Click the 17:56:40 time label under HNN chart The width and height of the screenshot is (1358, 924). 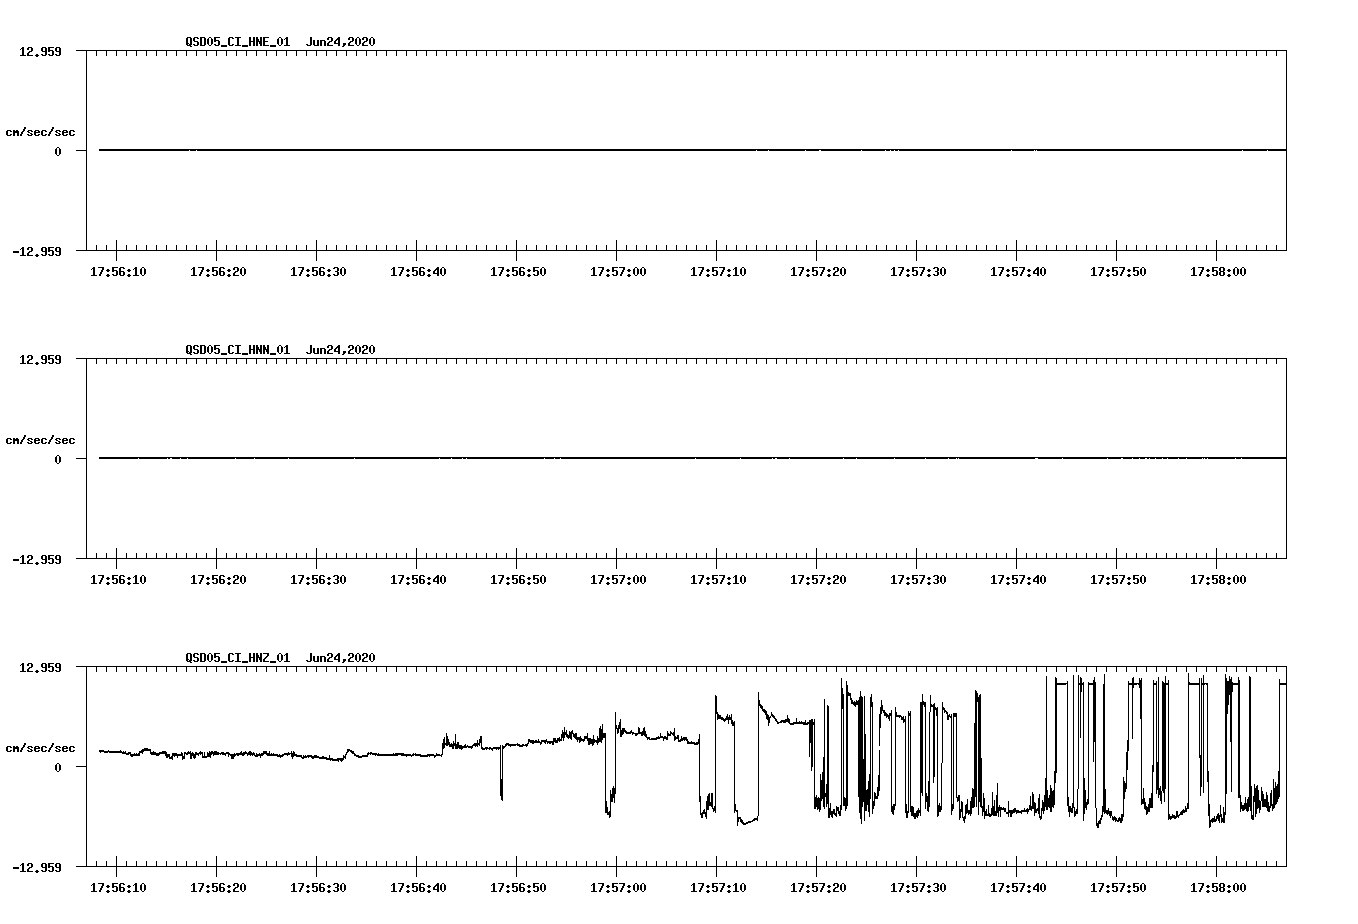(418, 579)
